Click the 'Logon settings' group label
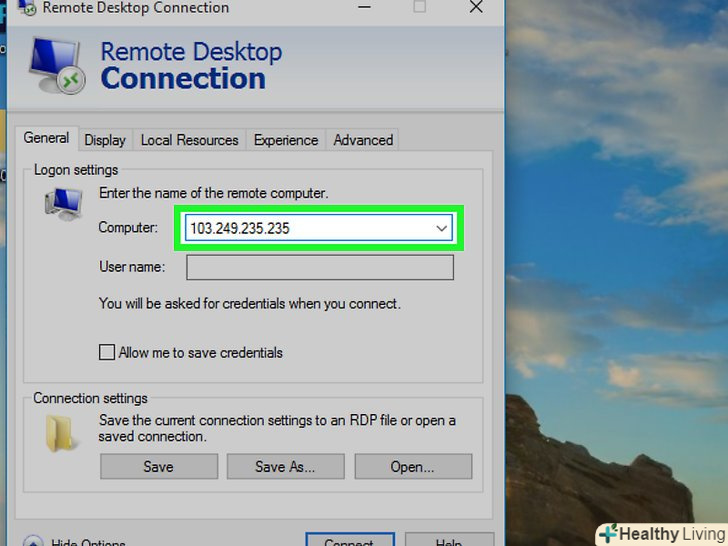This screenshot has height=546, width=728. click(x=76, y=170)
